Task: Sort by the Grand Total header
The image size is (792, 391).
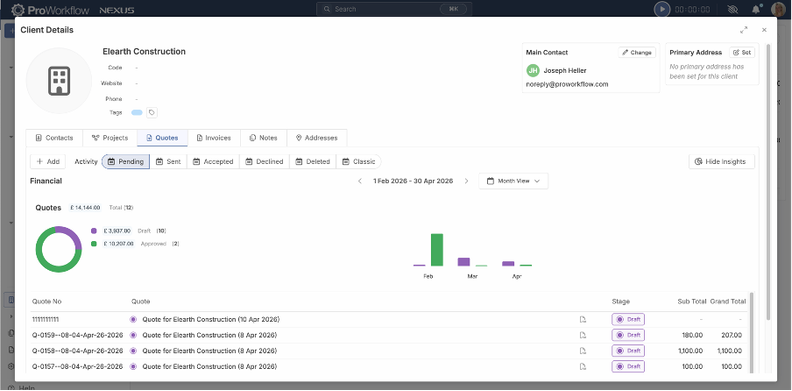Action: (728, 302)
